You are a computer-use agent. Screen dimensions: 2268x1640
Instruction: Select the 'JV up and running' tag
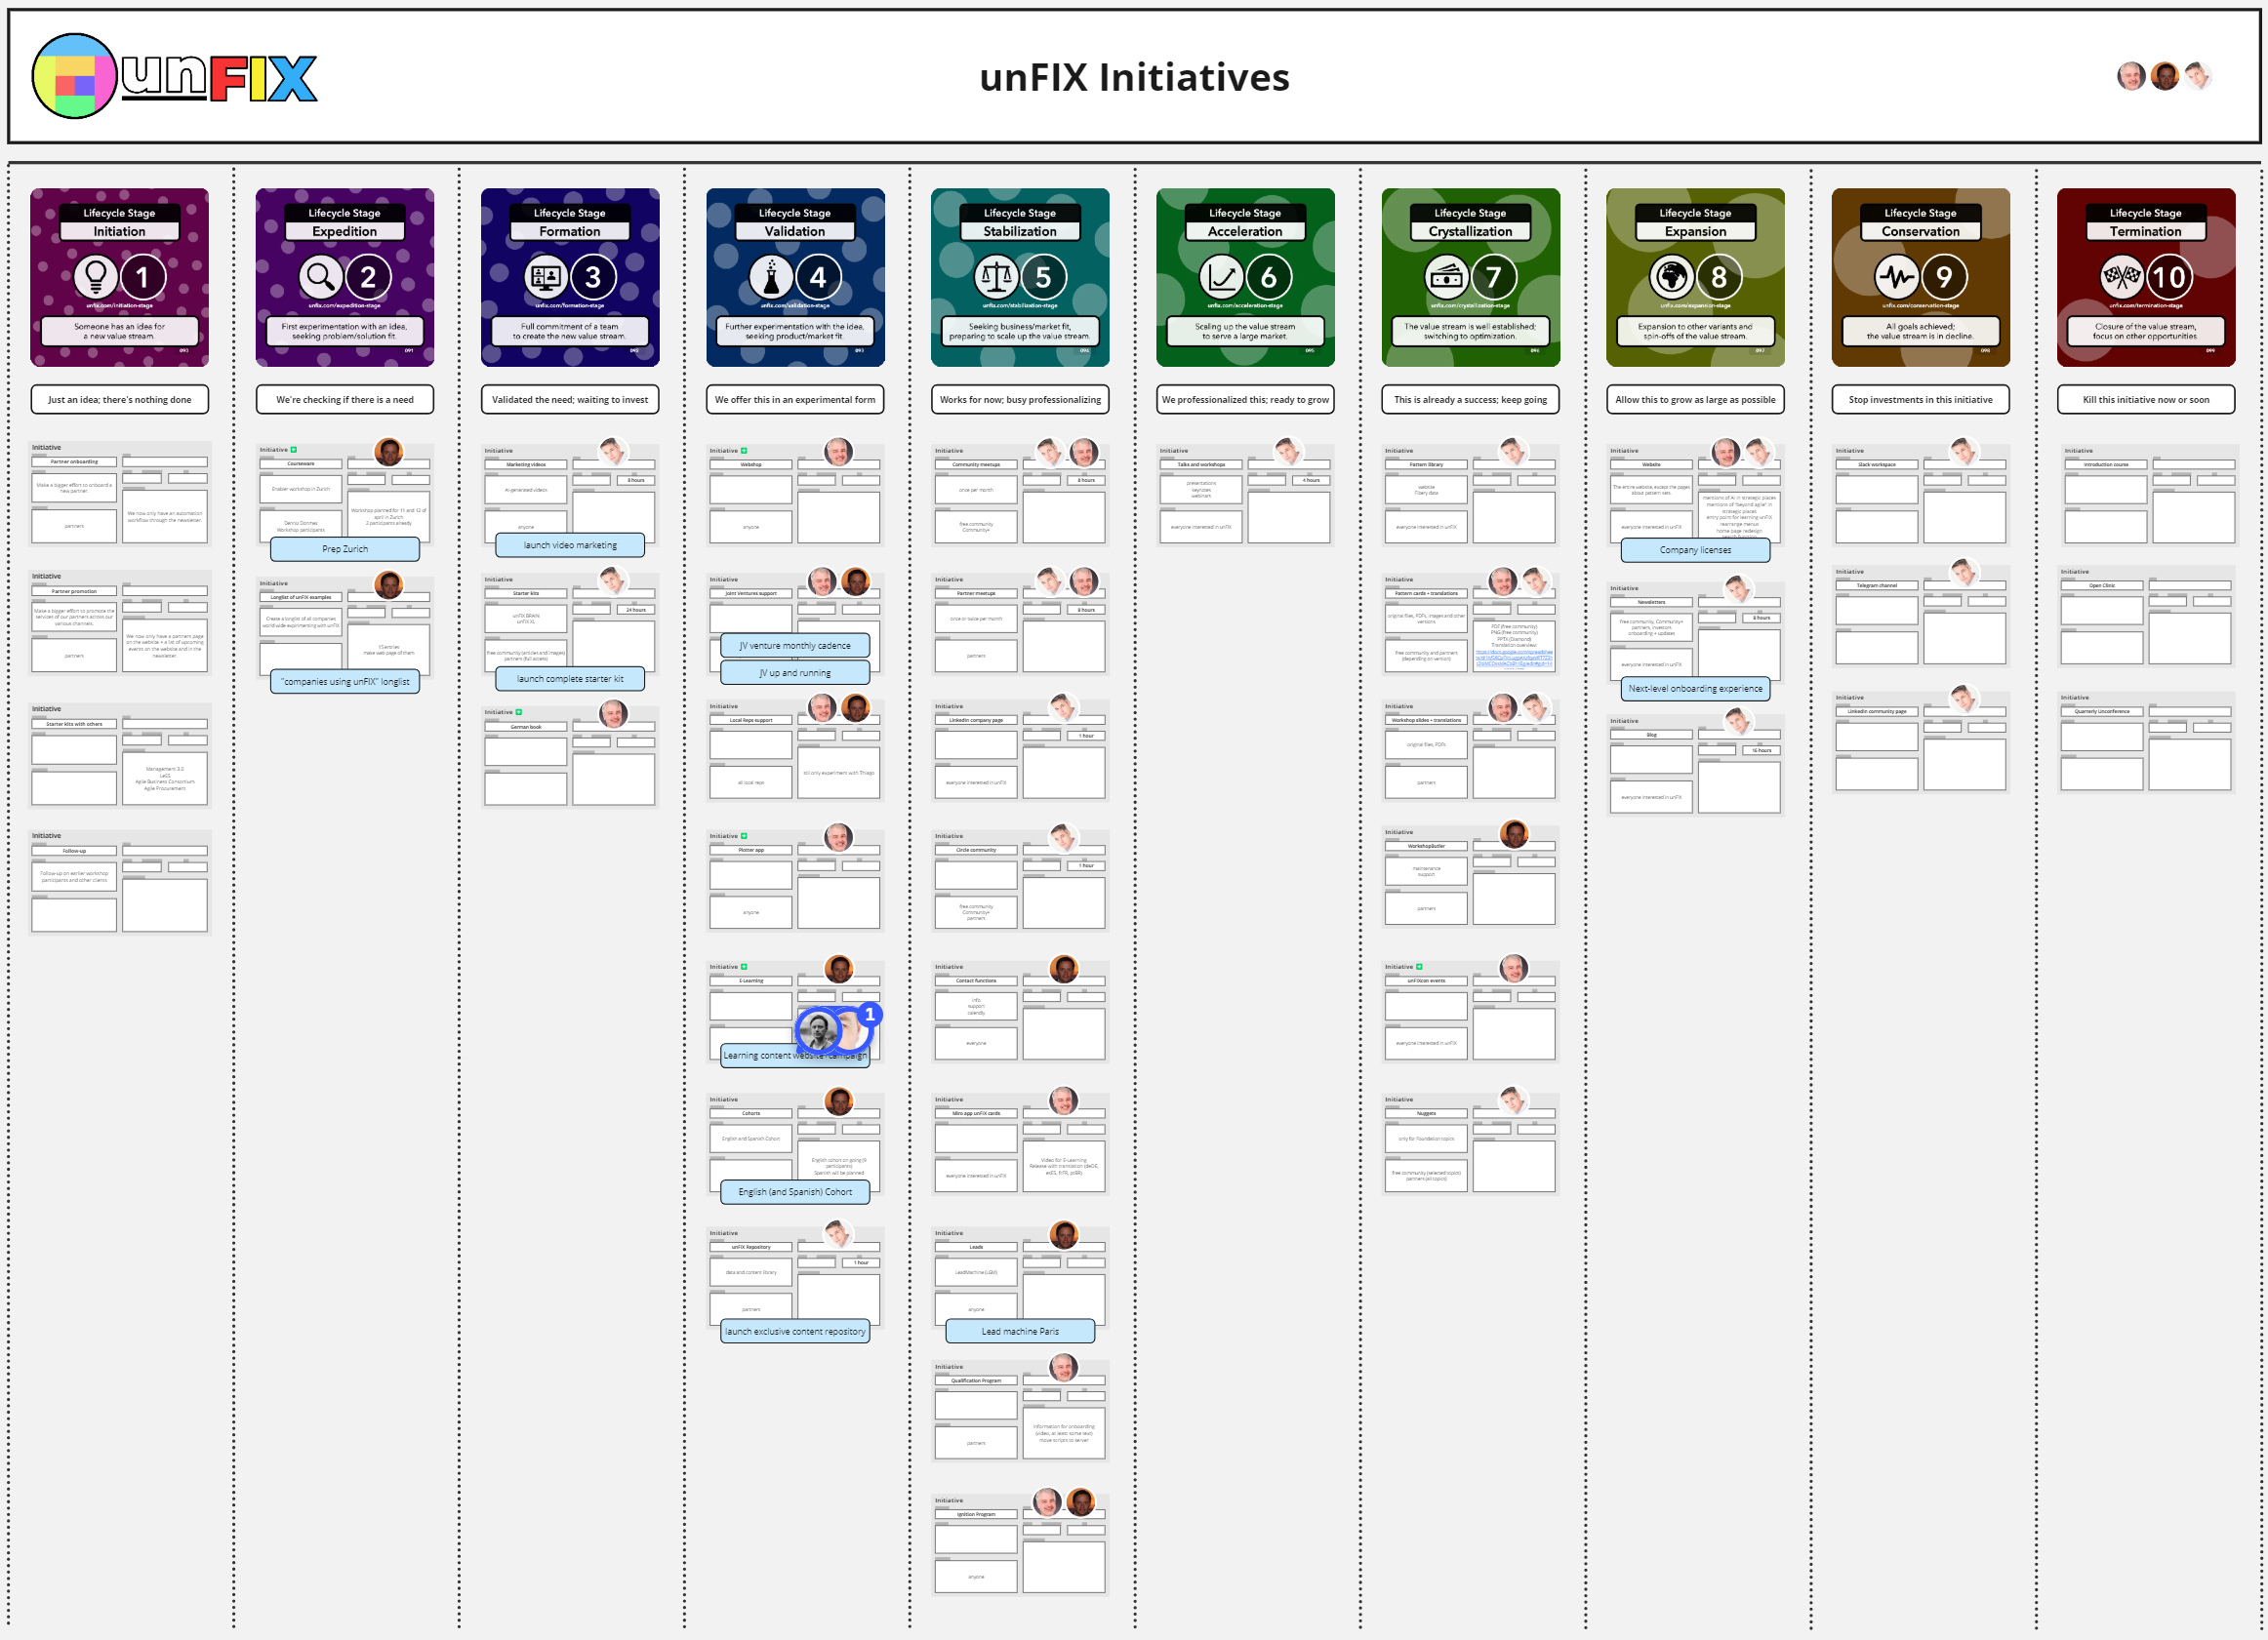point(795,673)
